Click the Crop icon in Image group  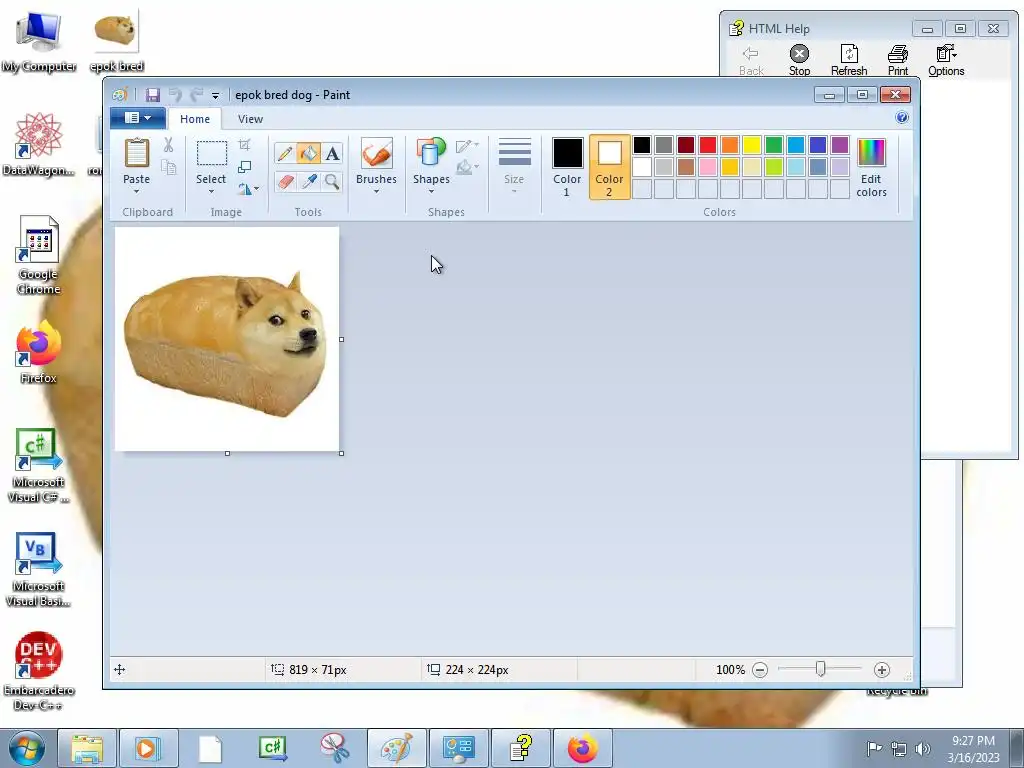pyautogui.click(x=244, y=145)
